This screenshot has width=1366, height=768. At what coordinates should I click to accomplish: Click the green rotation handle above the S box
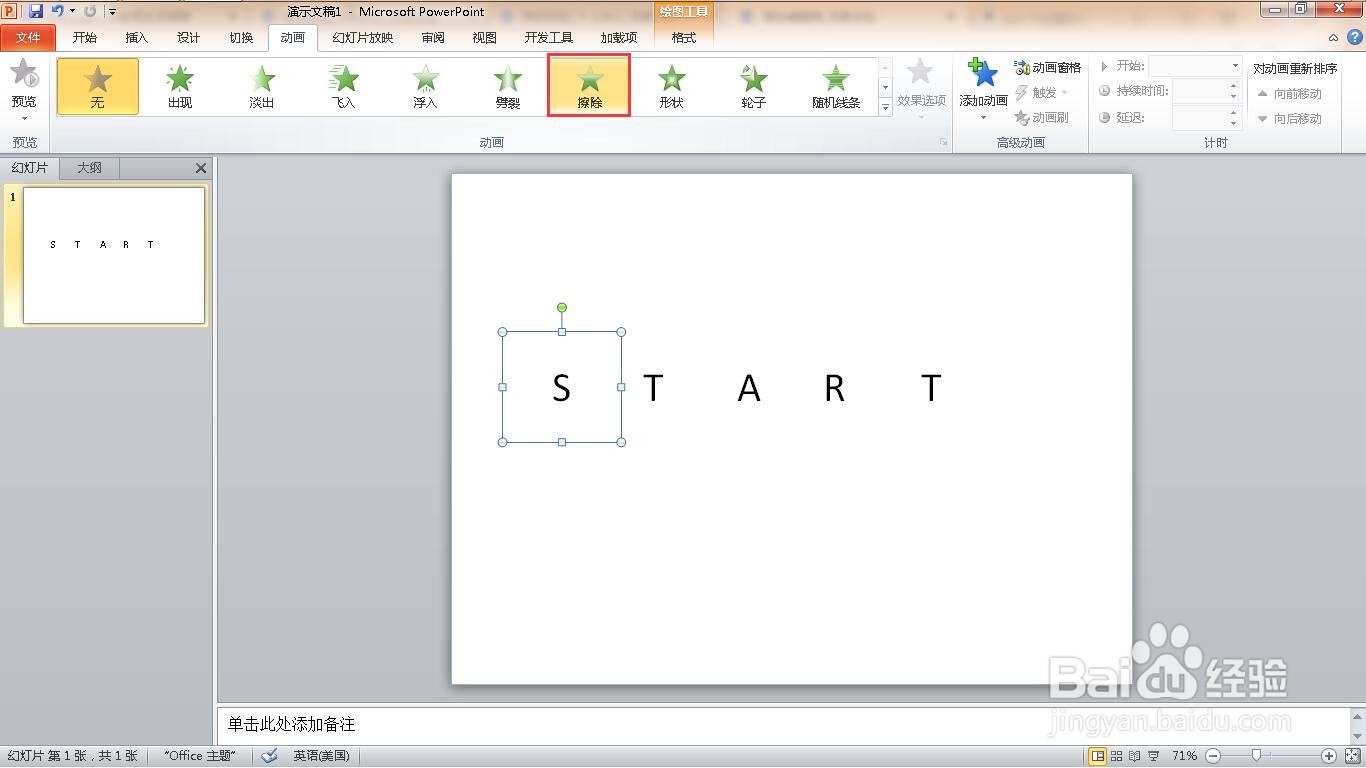pos(562,307)
